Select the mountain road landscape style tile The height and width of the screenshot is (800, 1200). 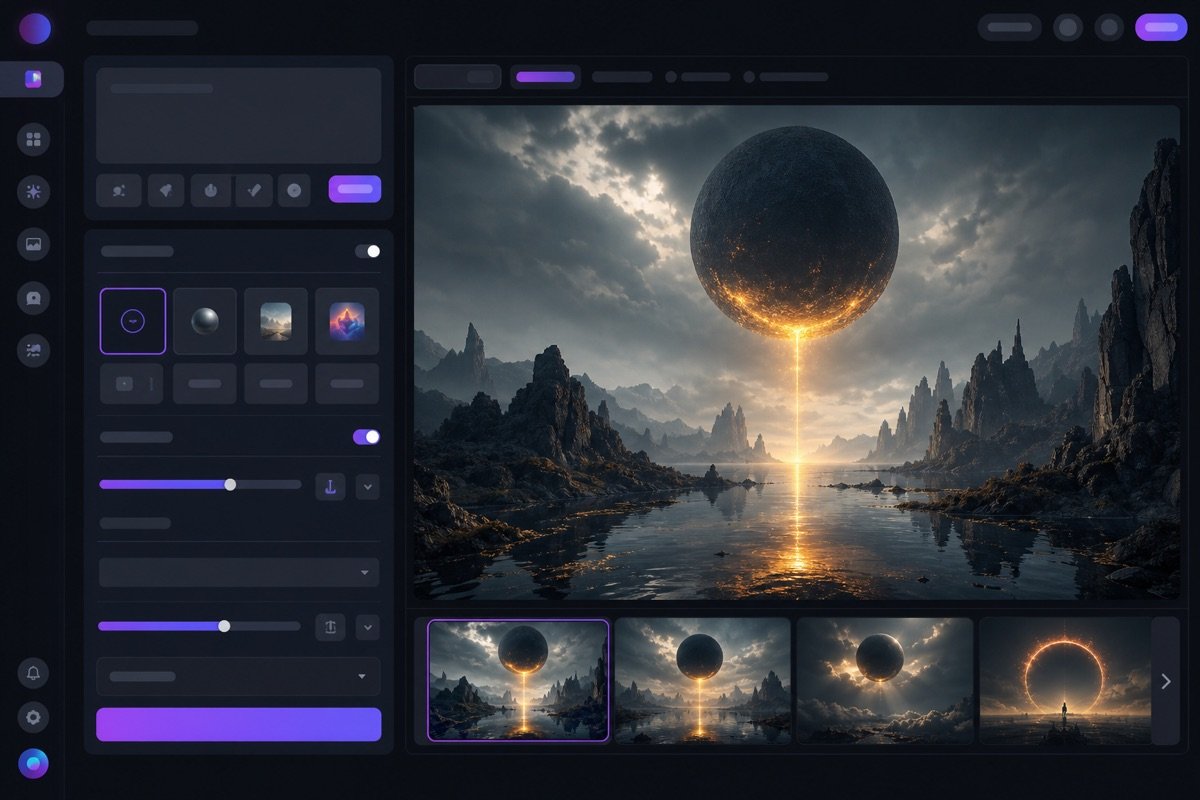point(276,321)
